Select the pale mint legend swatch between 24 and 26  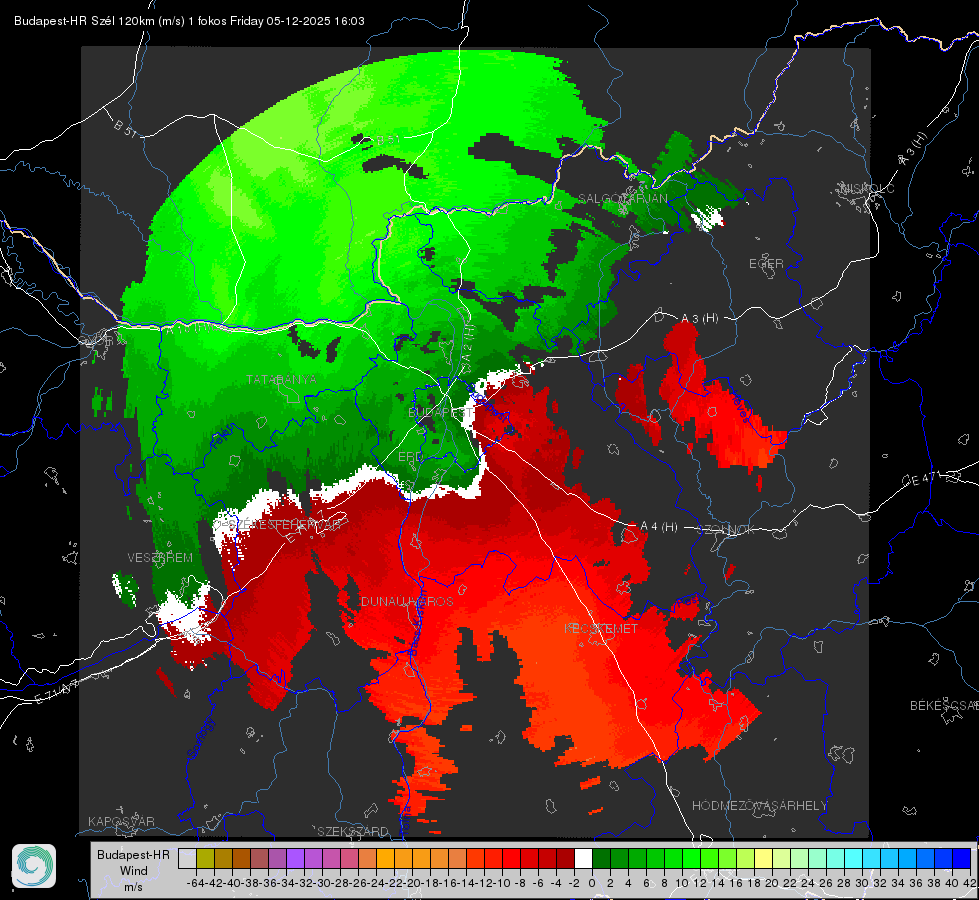tap(817, 859)
